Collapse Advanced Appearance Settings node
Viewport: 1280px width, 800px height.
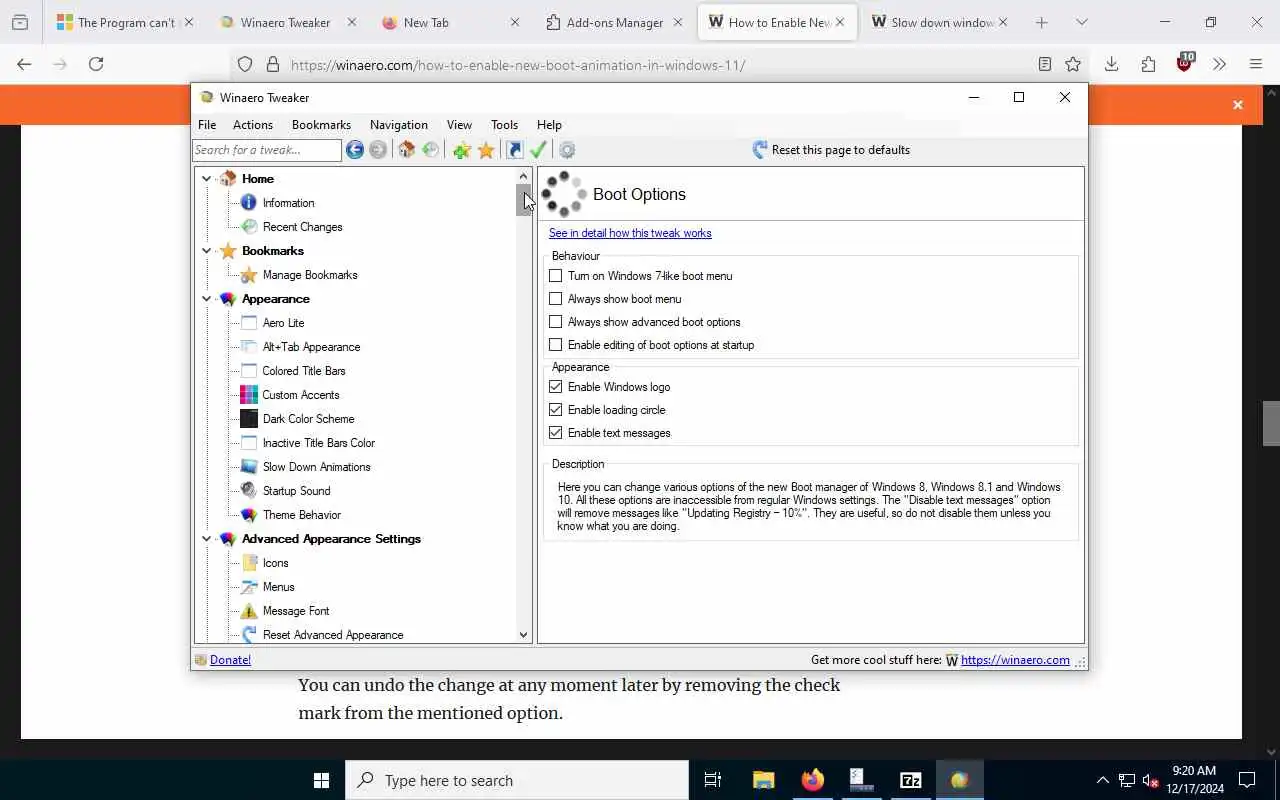point(207,539)
